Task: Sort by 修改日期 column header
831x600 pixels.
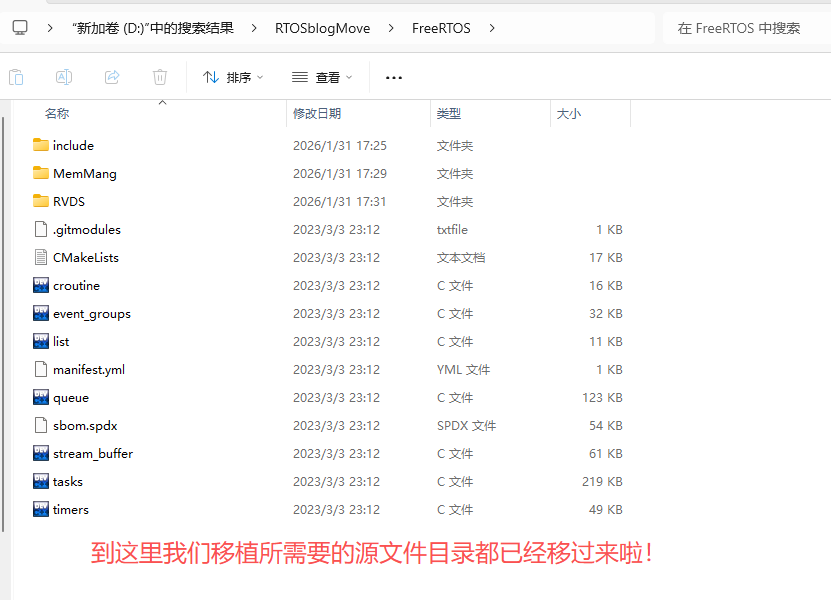Action: [317, 114]
